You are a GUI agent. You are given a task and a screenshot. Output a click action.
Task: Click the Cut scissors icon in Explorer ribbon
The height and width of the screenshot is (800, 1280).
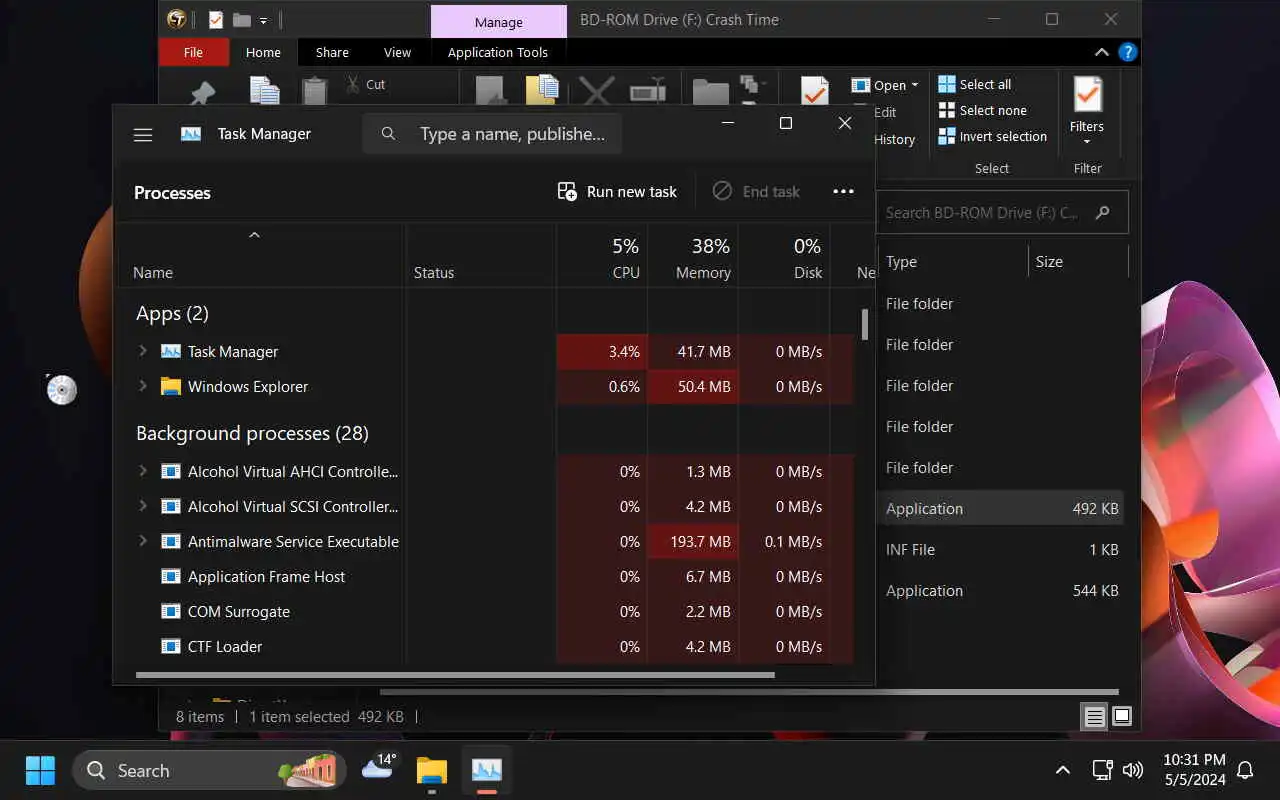[353, 84]
